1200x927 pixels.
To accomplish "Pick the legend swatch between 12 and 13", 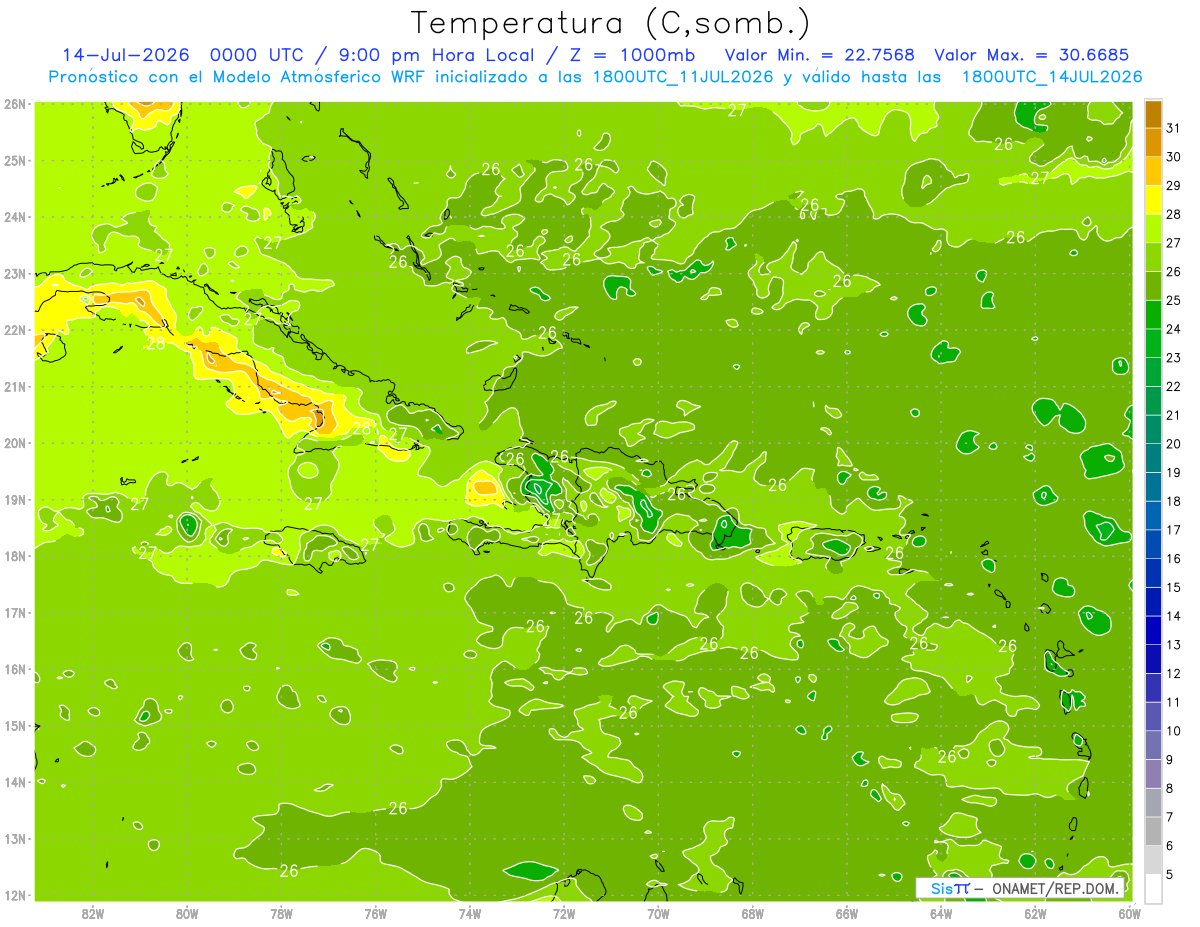I will (1153, 658).
